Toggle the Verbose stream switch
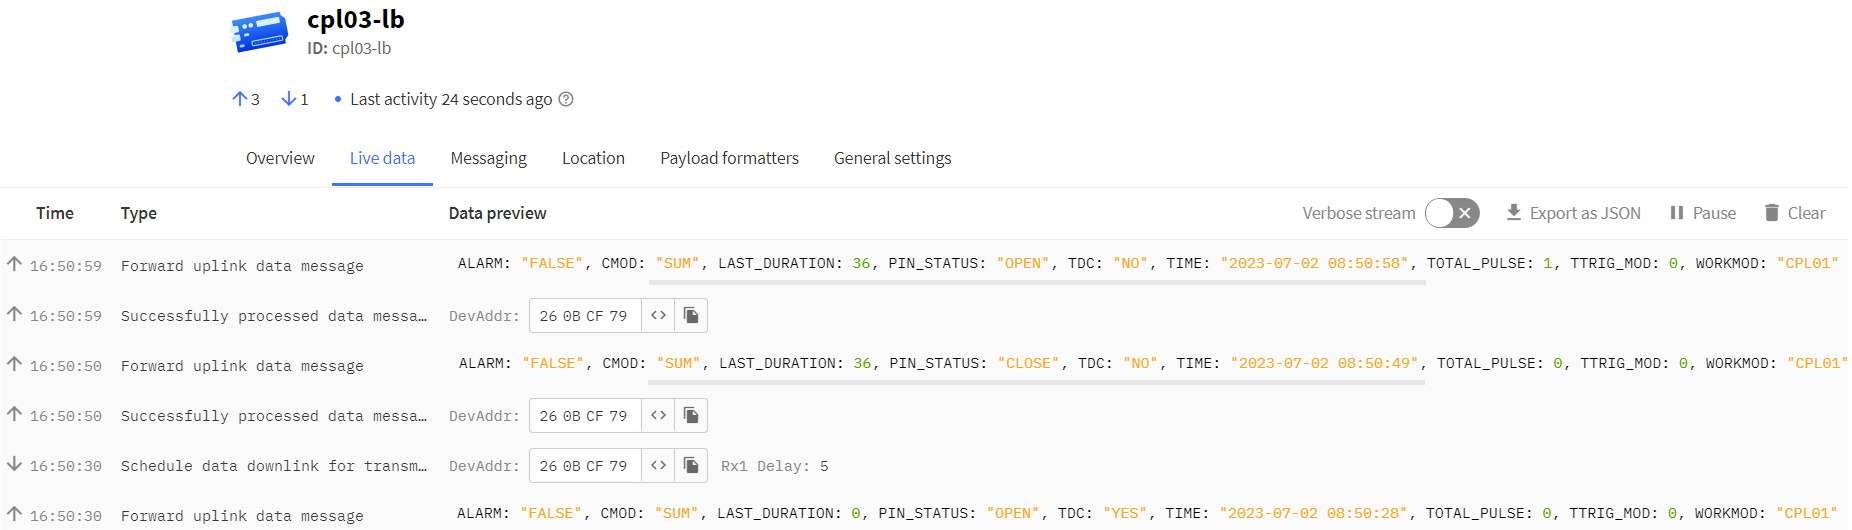The width and height of the screenshot is (1852, 530). tap(1452, 213)
